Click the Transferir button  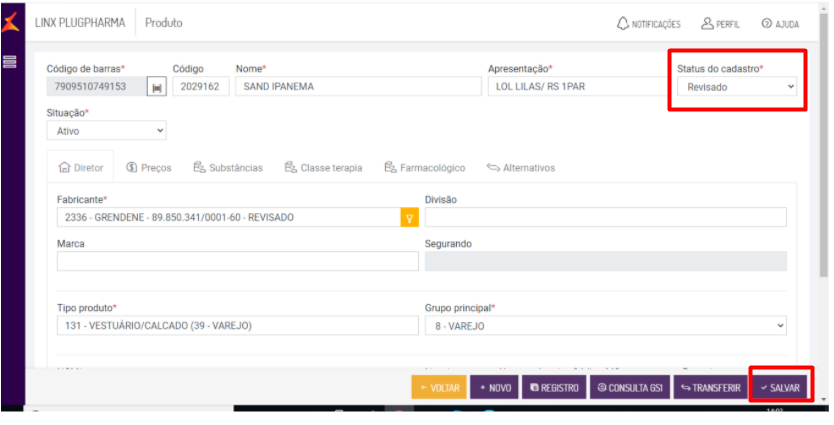point(710,387)
